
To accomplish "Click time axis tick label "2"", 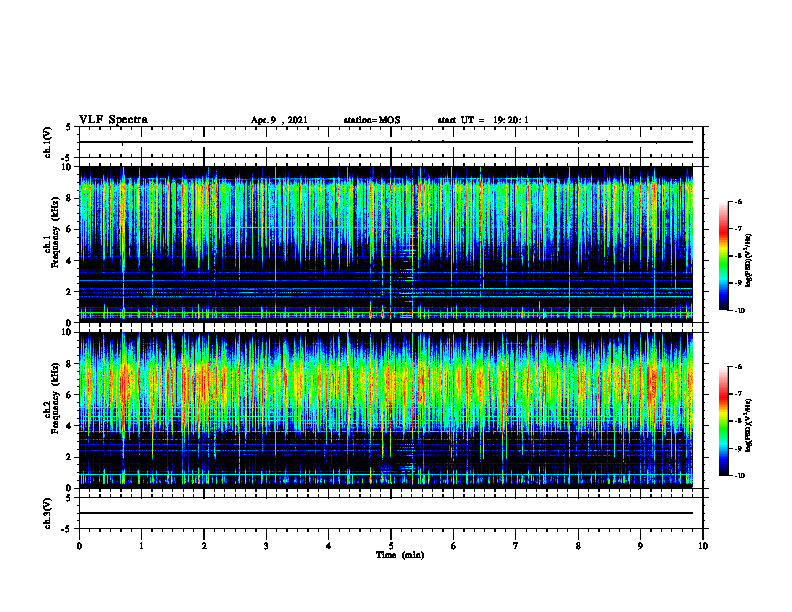I will (204, 546).
